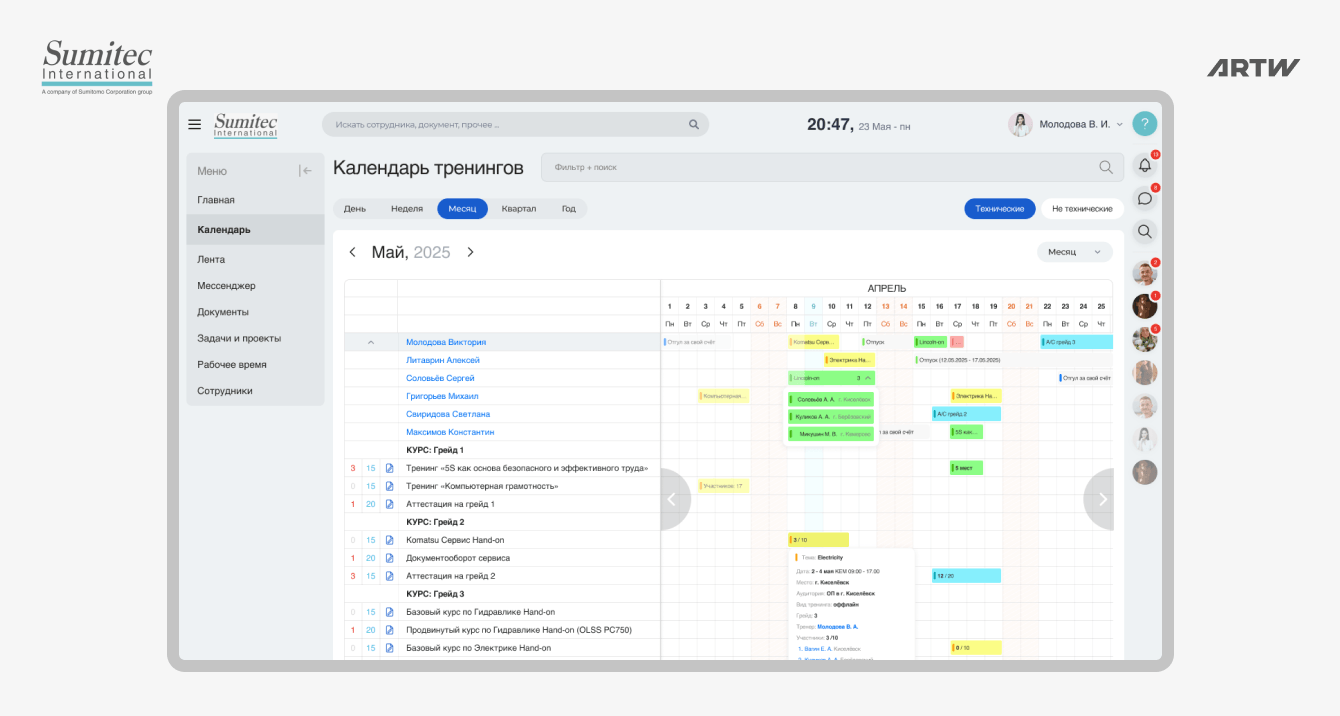Open Максимов Константин employee link
1340x716 pixels.
tap(450, 432)
